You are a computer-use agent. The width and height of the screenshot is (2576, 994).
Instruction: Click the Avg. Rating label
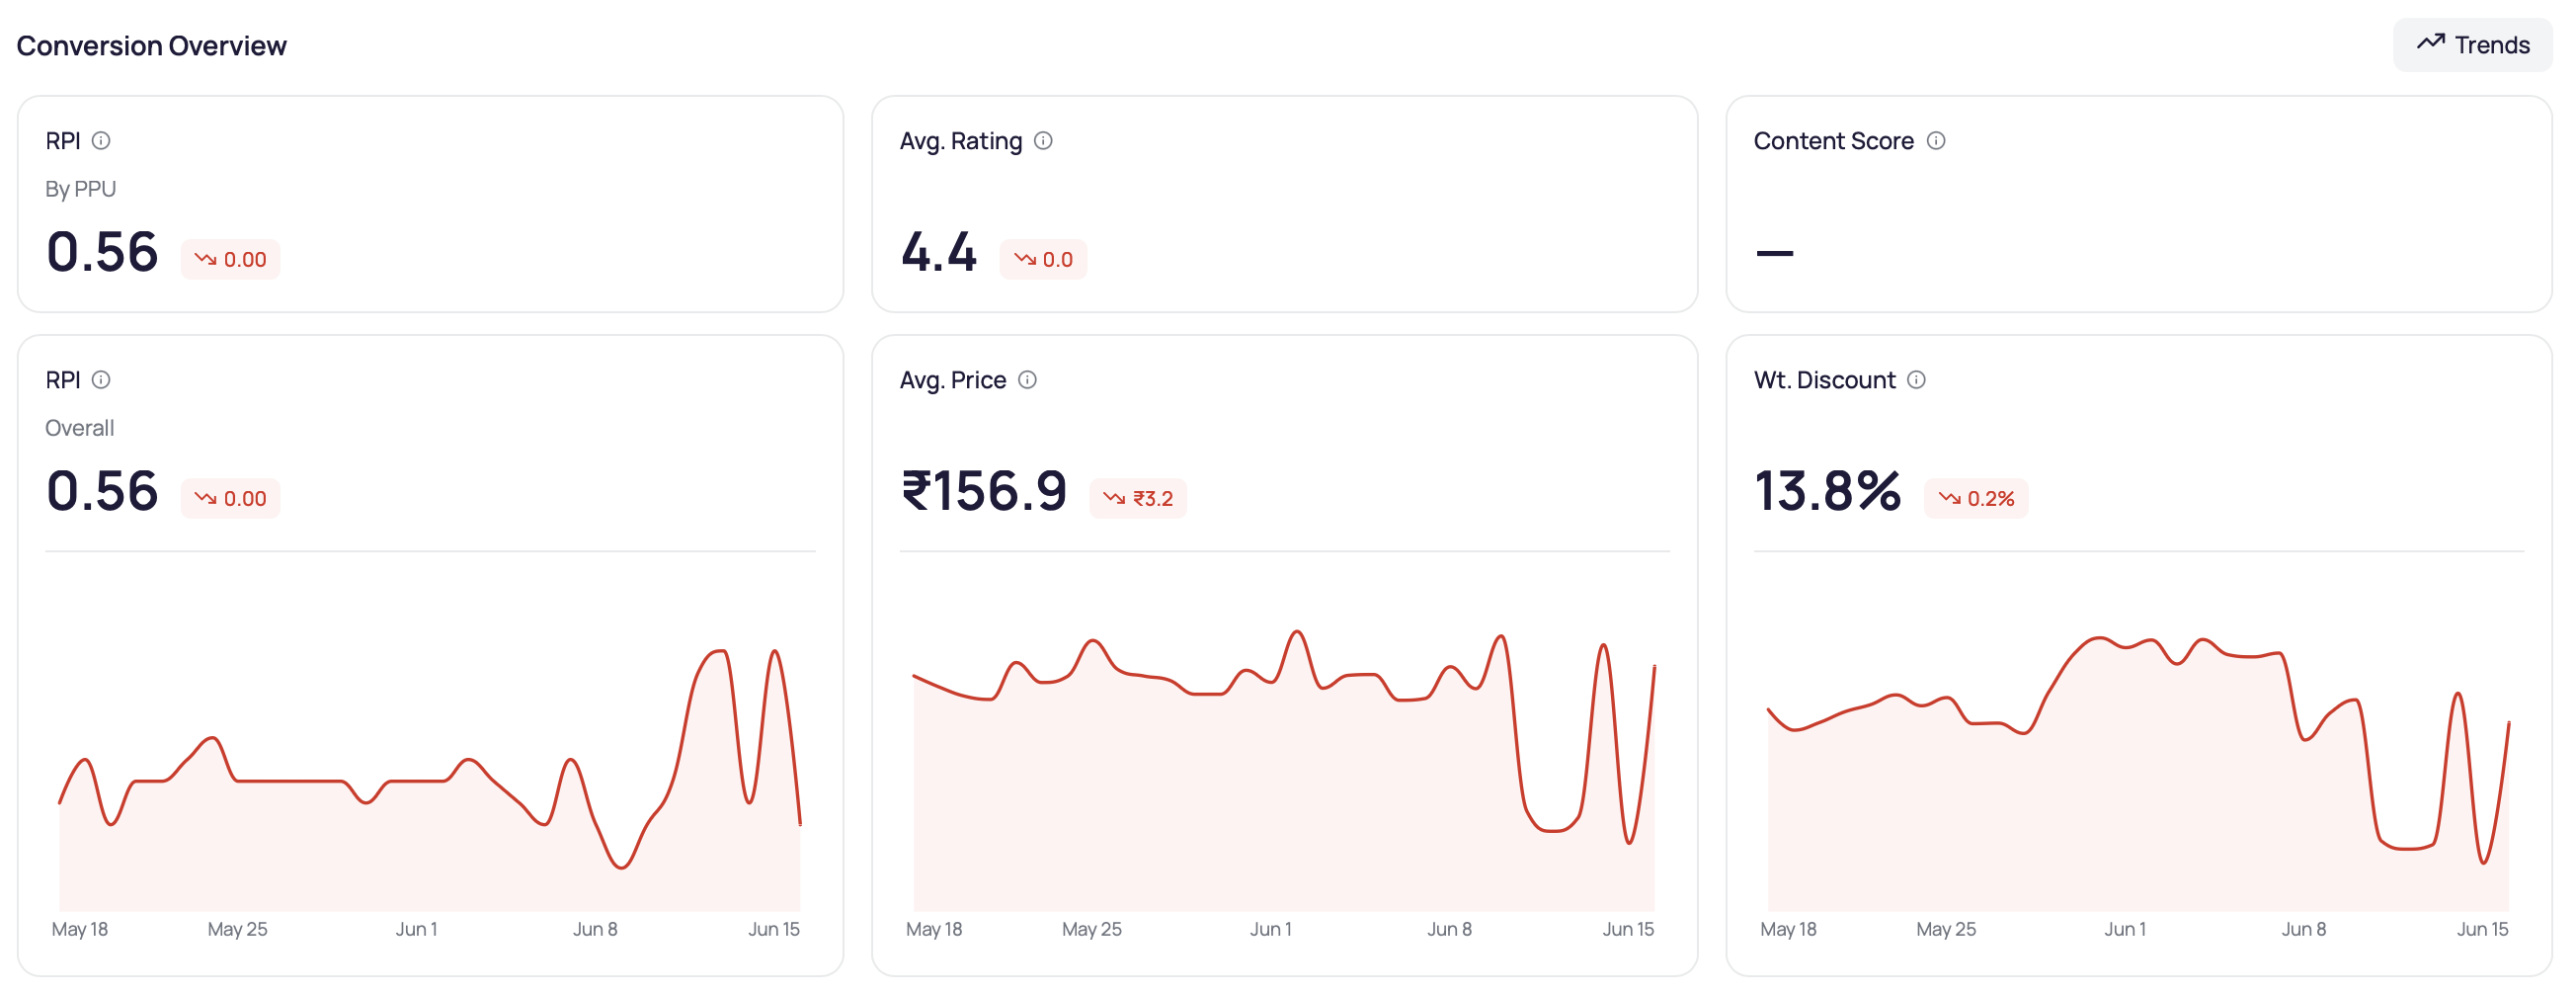point(961,141)
